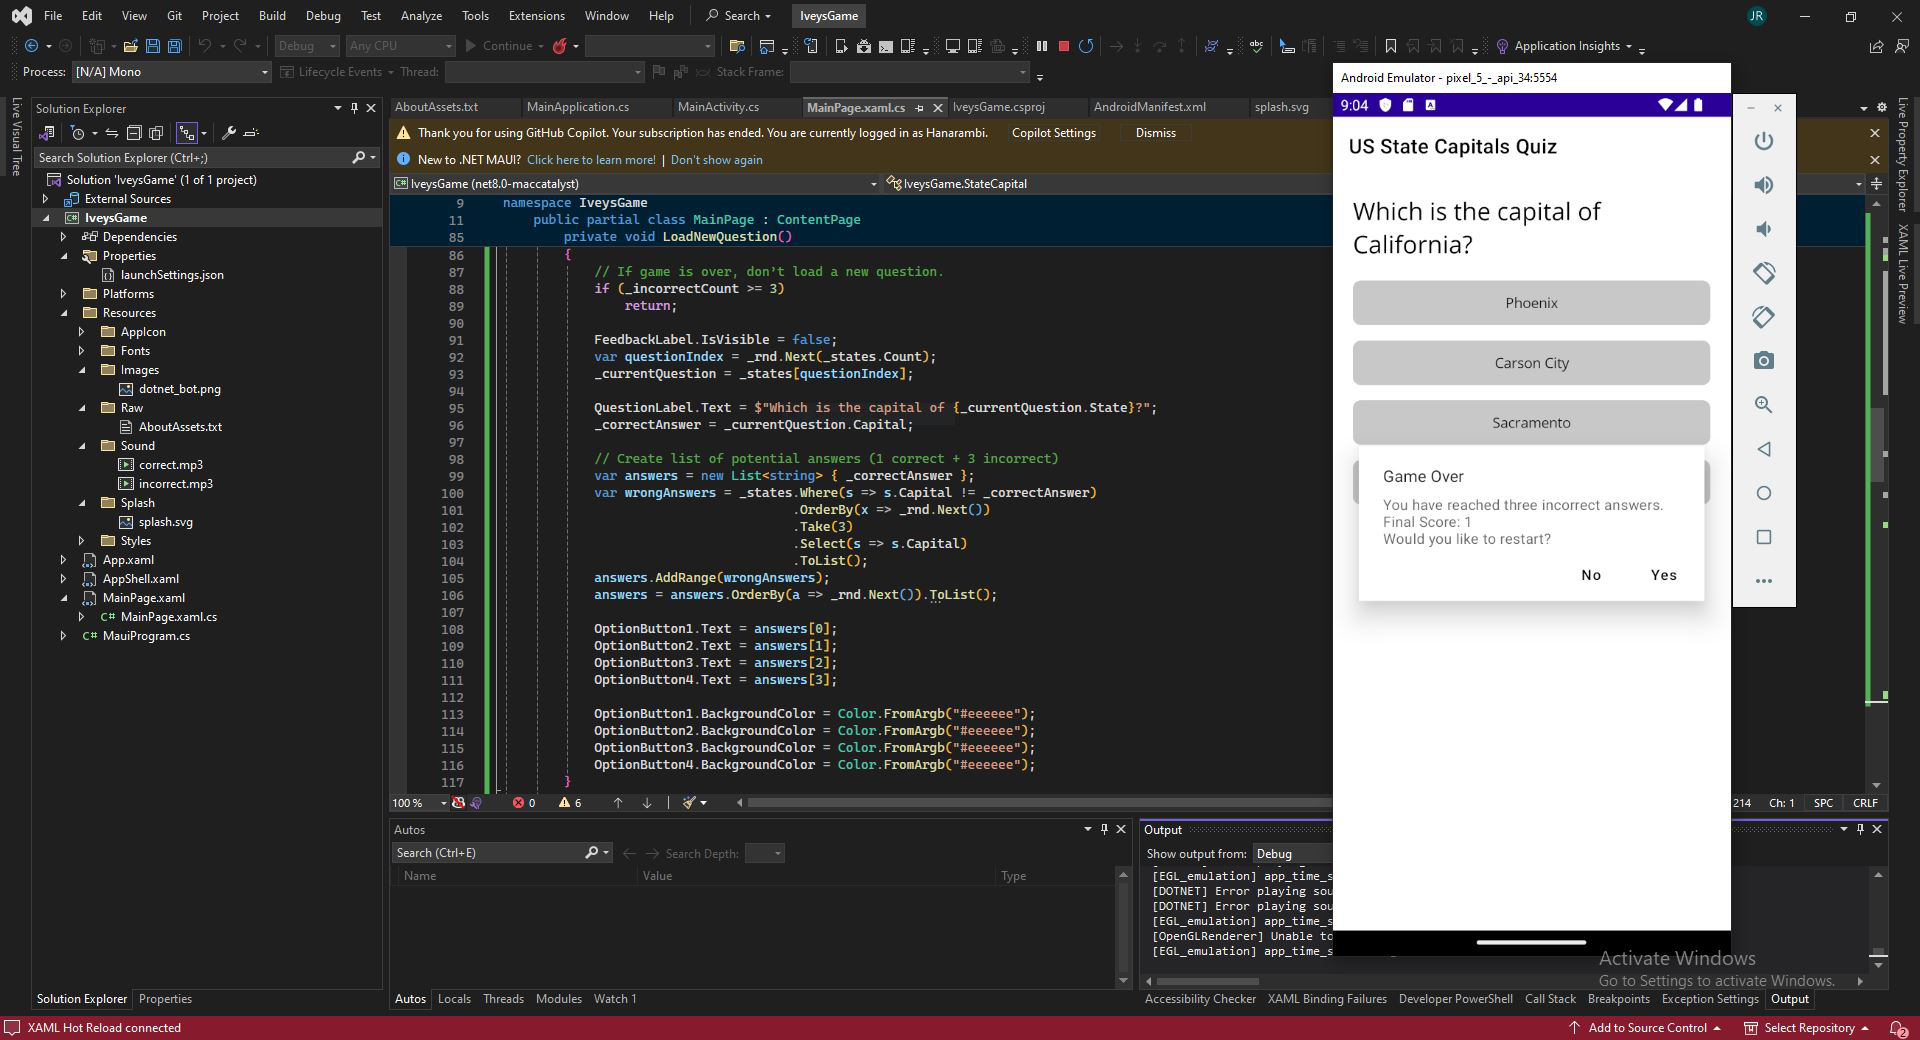
Task: Open the Build menu
Action: coord(271,16)
